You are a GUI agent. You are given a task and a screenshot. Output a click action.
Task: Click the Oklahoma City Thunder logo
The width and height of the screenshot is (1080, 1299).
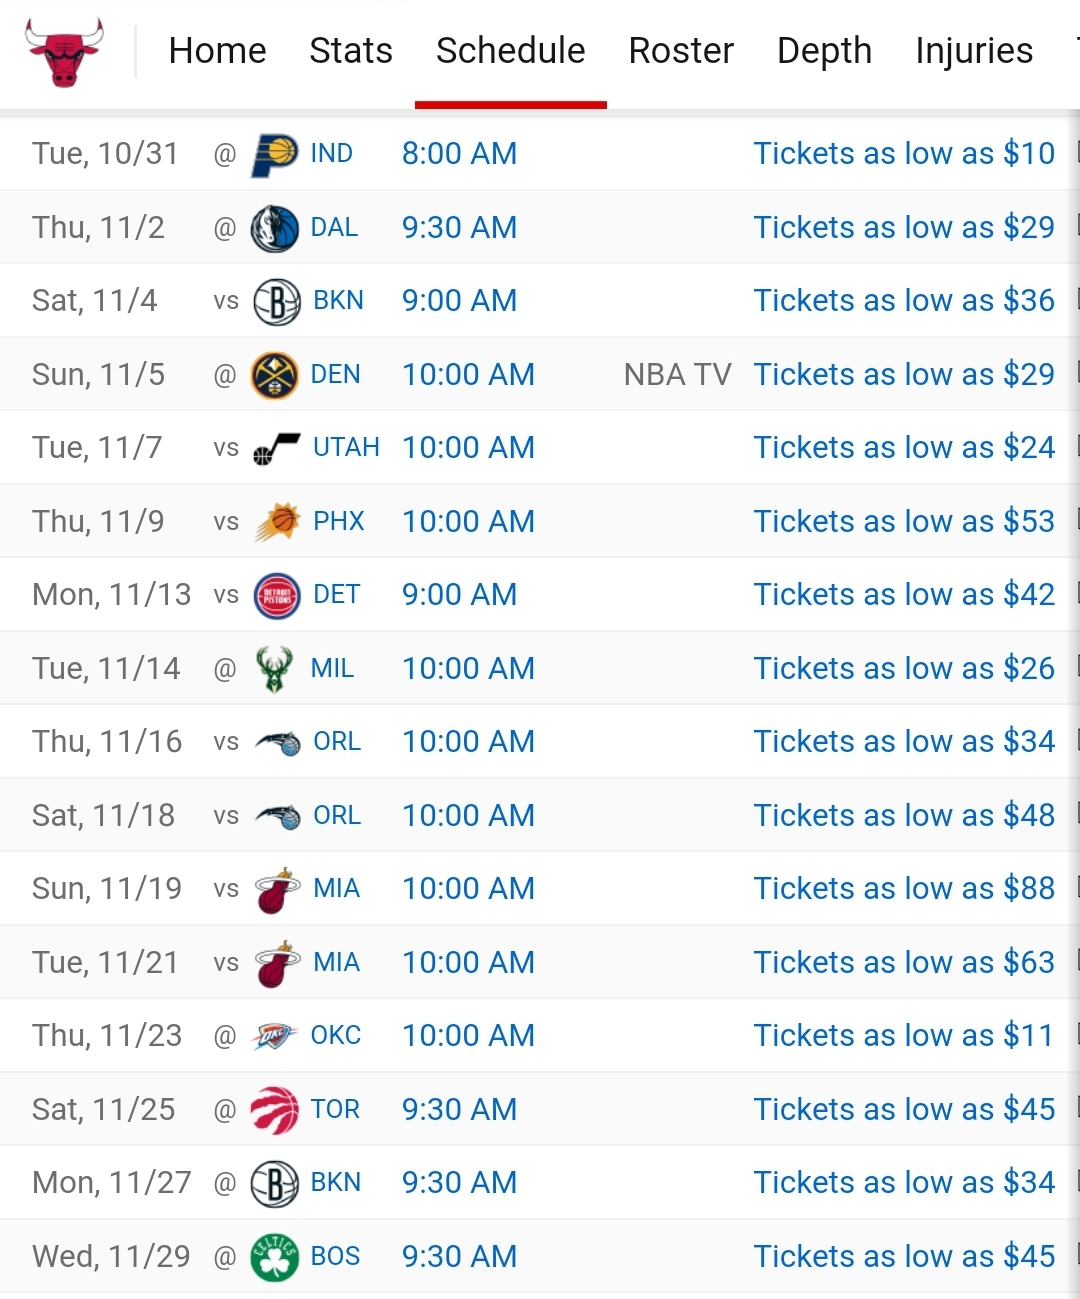click(x=274, y=1036)
